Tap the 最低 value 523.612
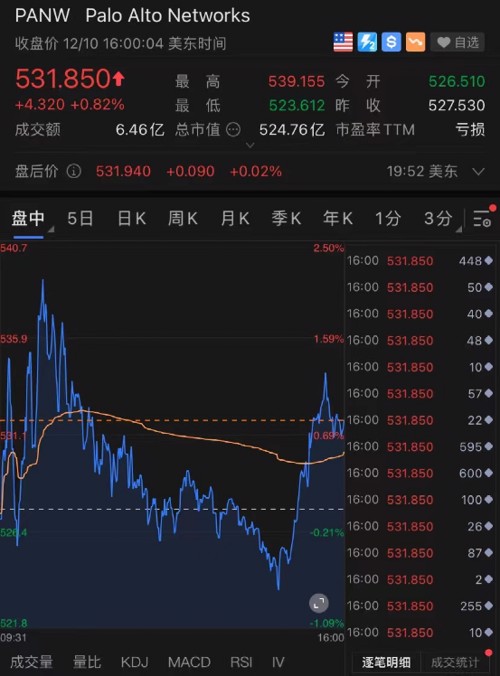This screenshot has width=500, height=676. (297, 106)
